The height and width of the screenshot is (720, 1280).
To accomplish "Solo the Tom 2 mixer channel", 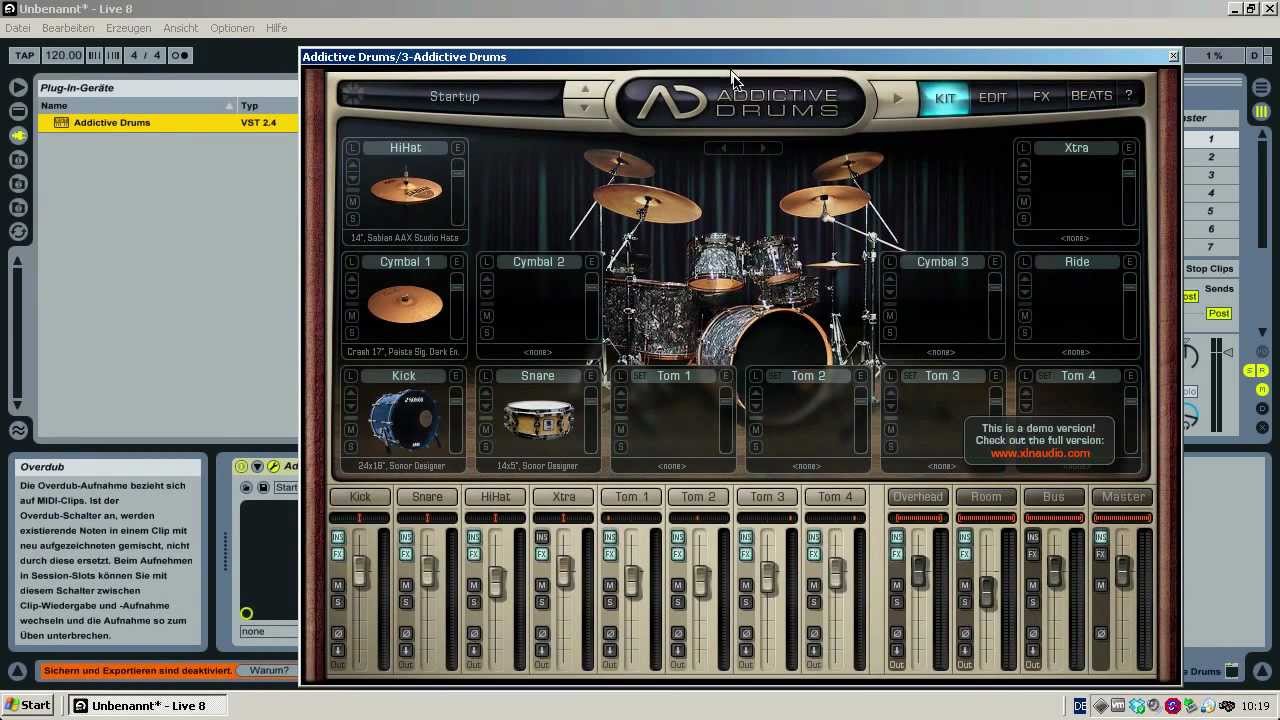I will pyautogui.click(x=678, y=602).
